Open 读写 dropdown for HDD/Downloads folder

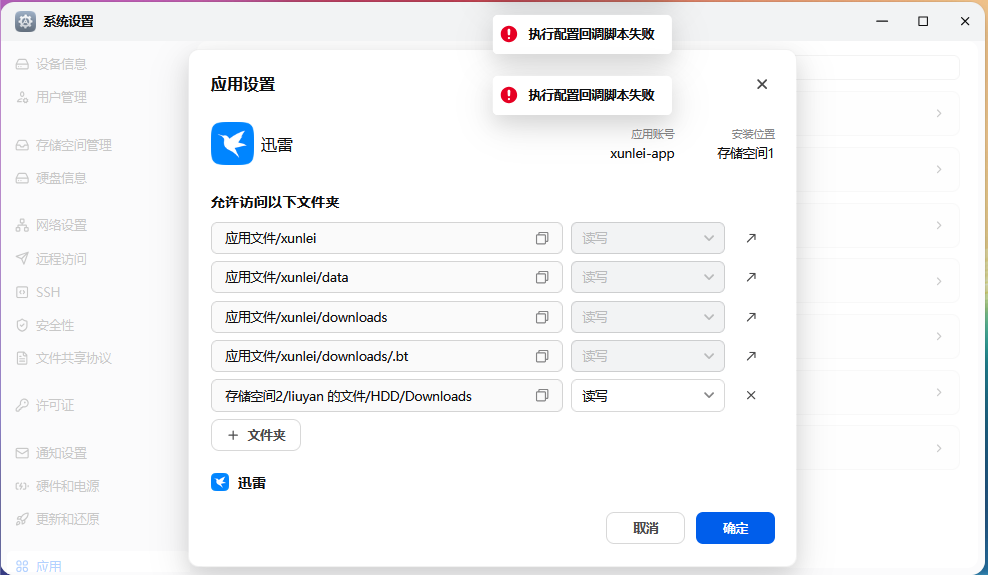[x=648, y=396]
